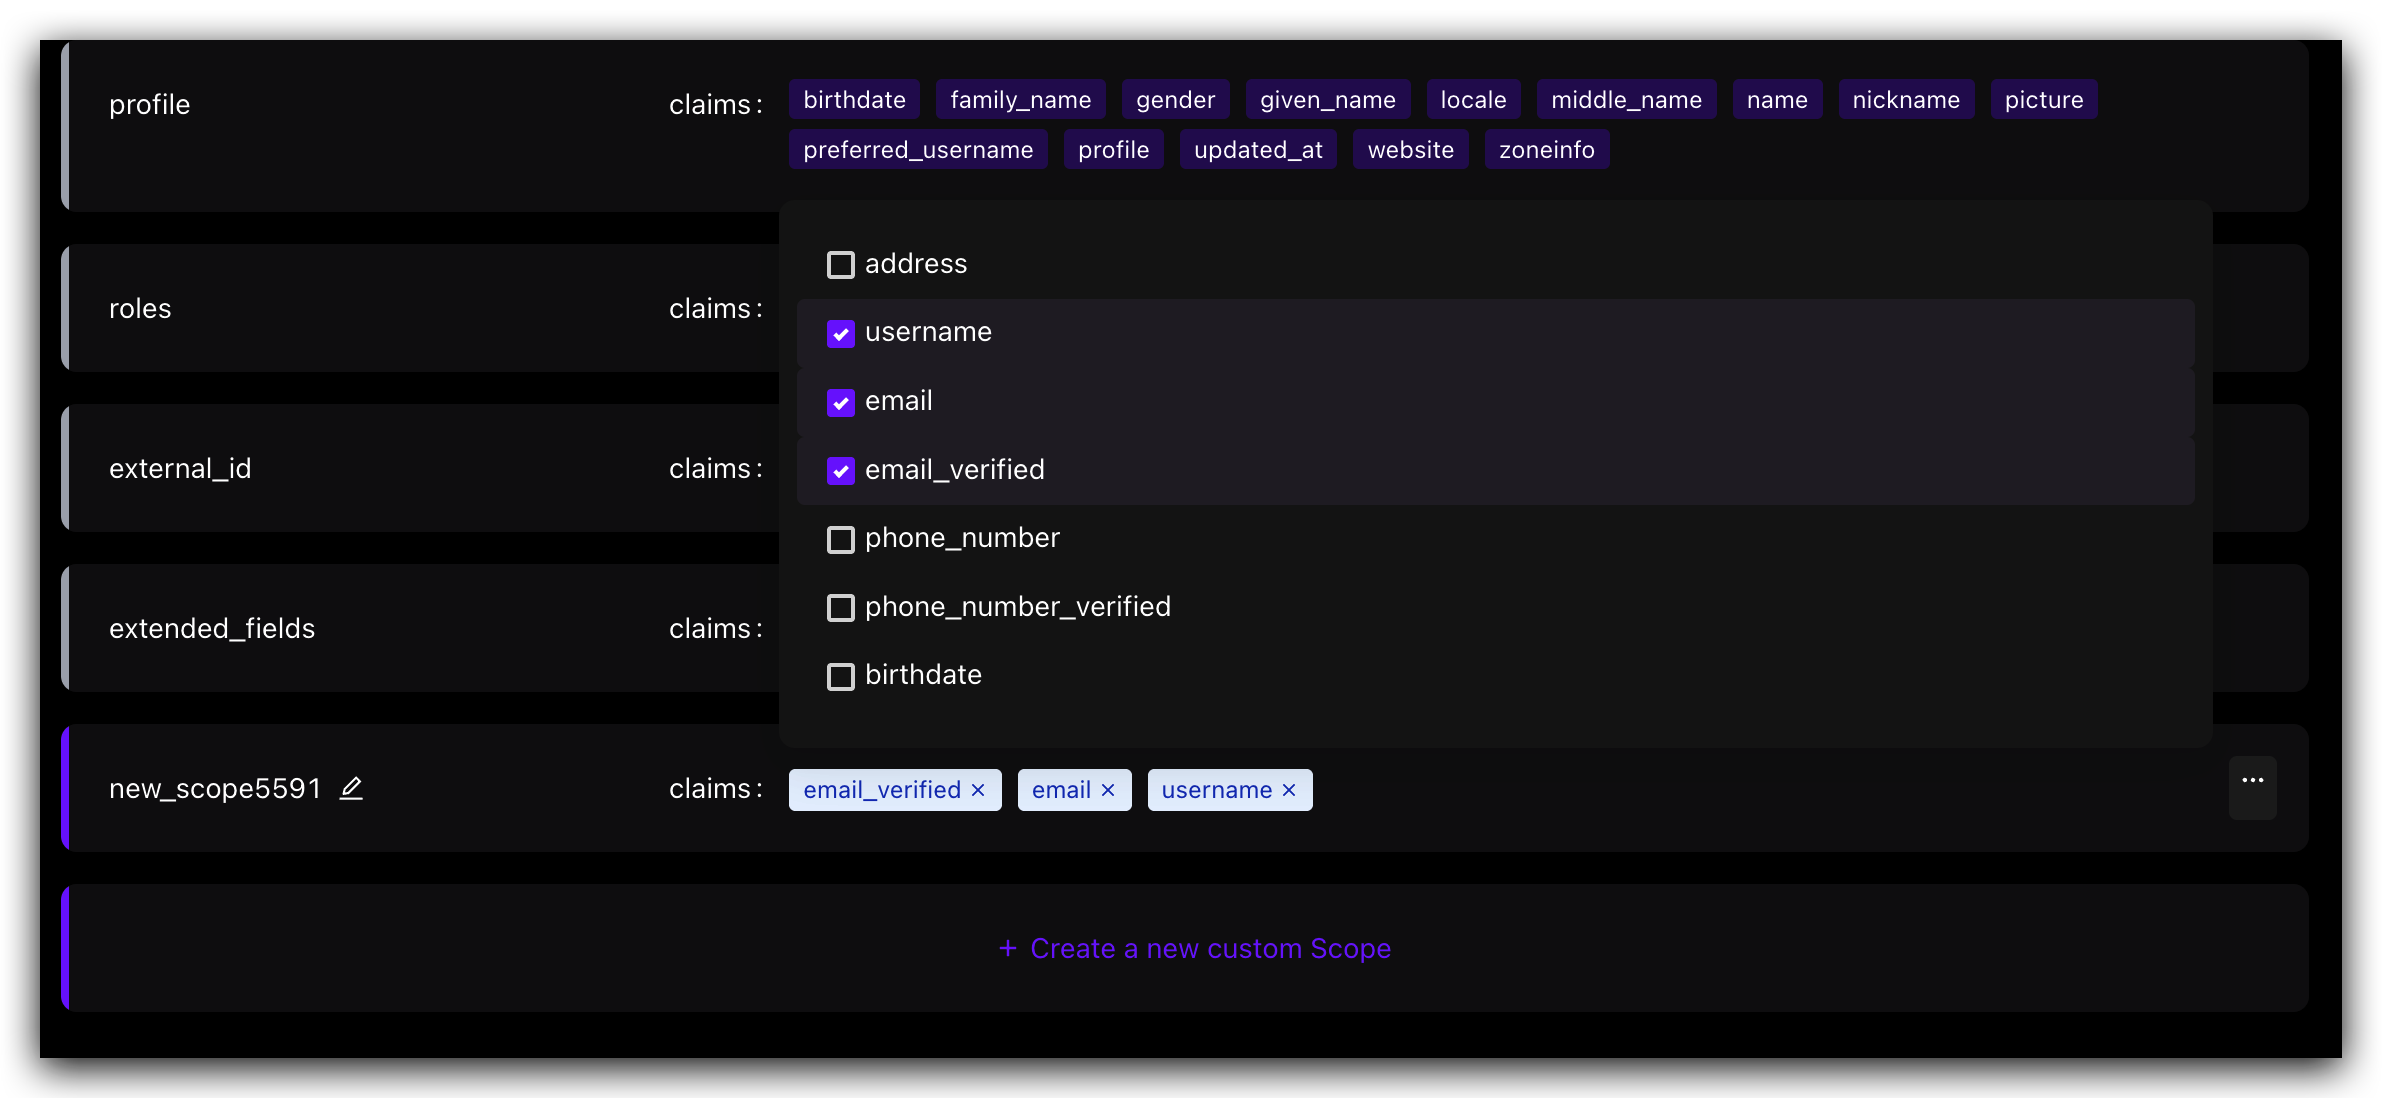
Task: Open the three-dot menu for new_scope5591
Action: click(2252, 788)
